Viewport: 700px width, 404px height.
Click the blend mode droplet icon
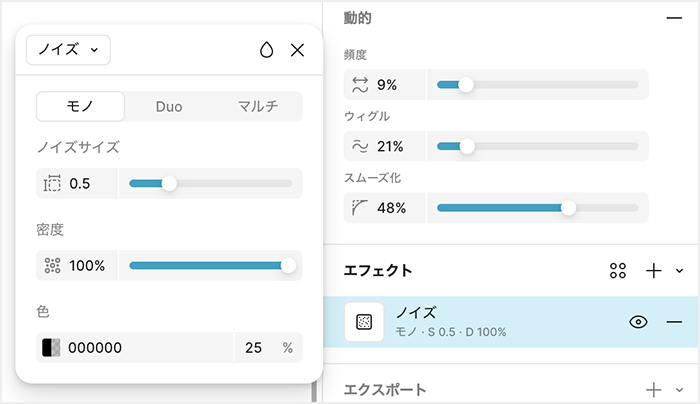[266, 50]
